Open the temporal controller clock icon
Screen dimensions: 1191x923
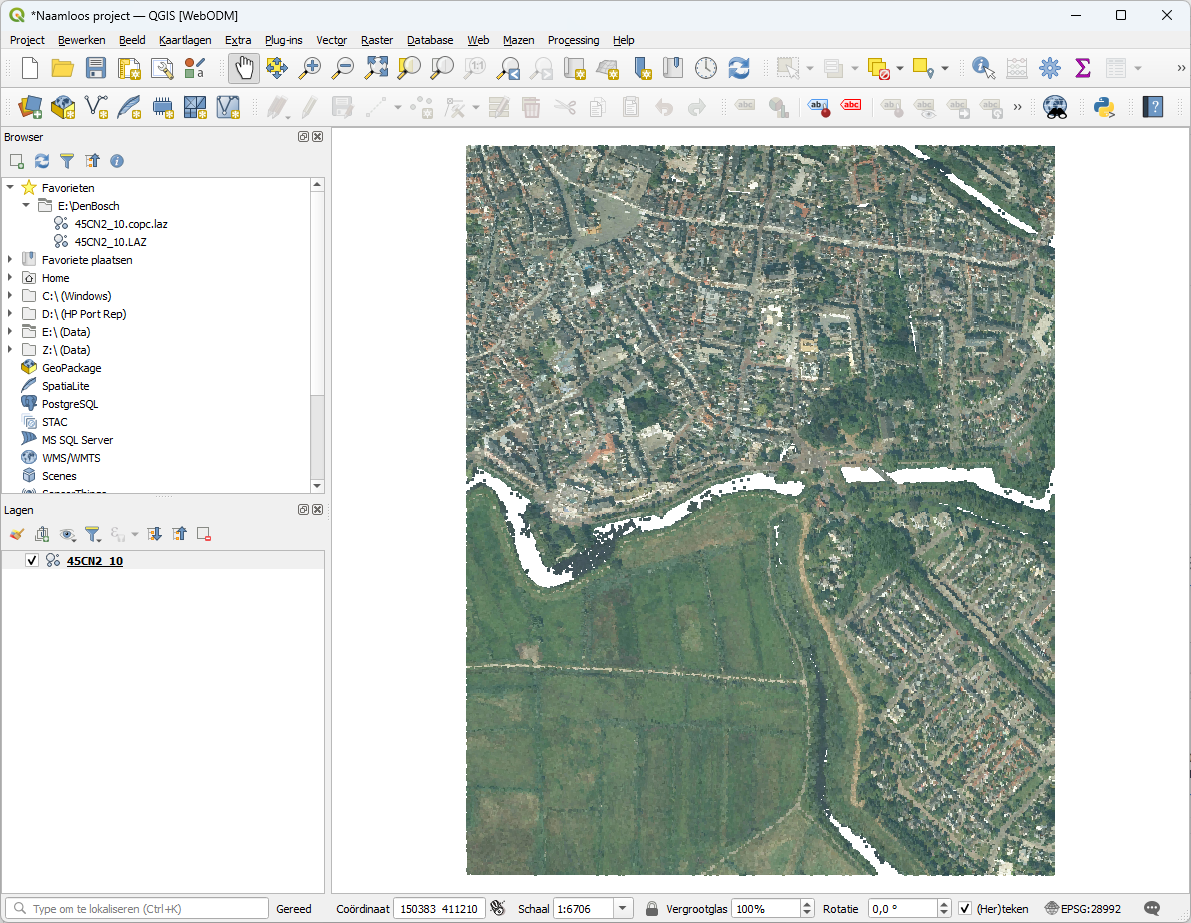pyautogui.click(x=706, y=68)
